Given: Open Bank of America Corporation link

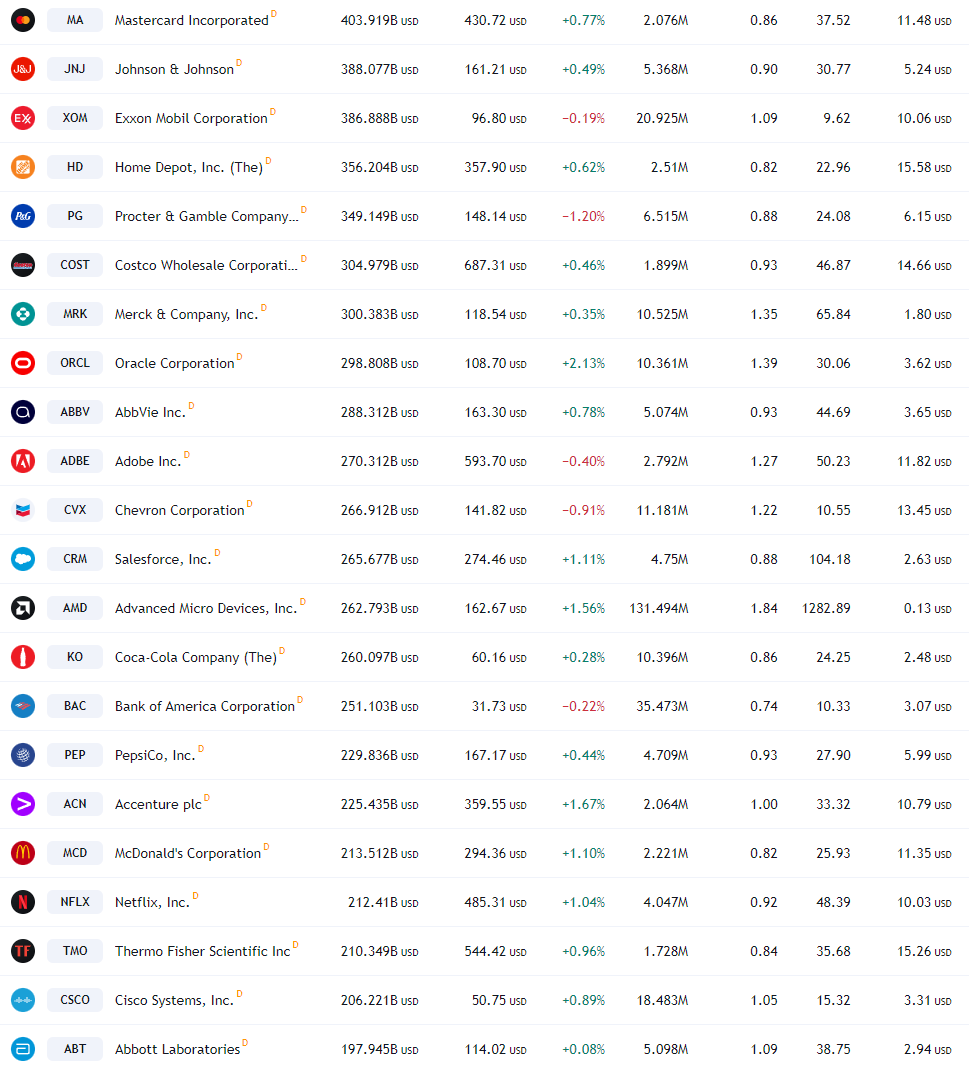Looking at the screenshot, I should click(x=204, y=706).
